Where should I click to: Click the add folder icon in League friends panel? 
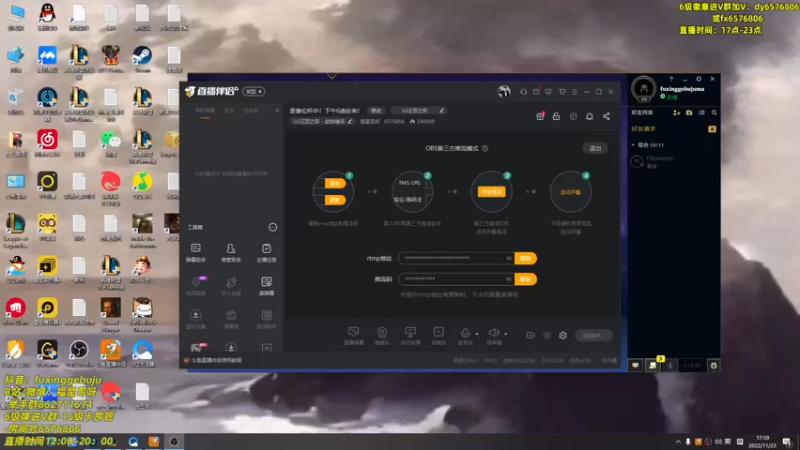tap(689, 112)
